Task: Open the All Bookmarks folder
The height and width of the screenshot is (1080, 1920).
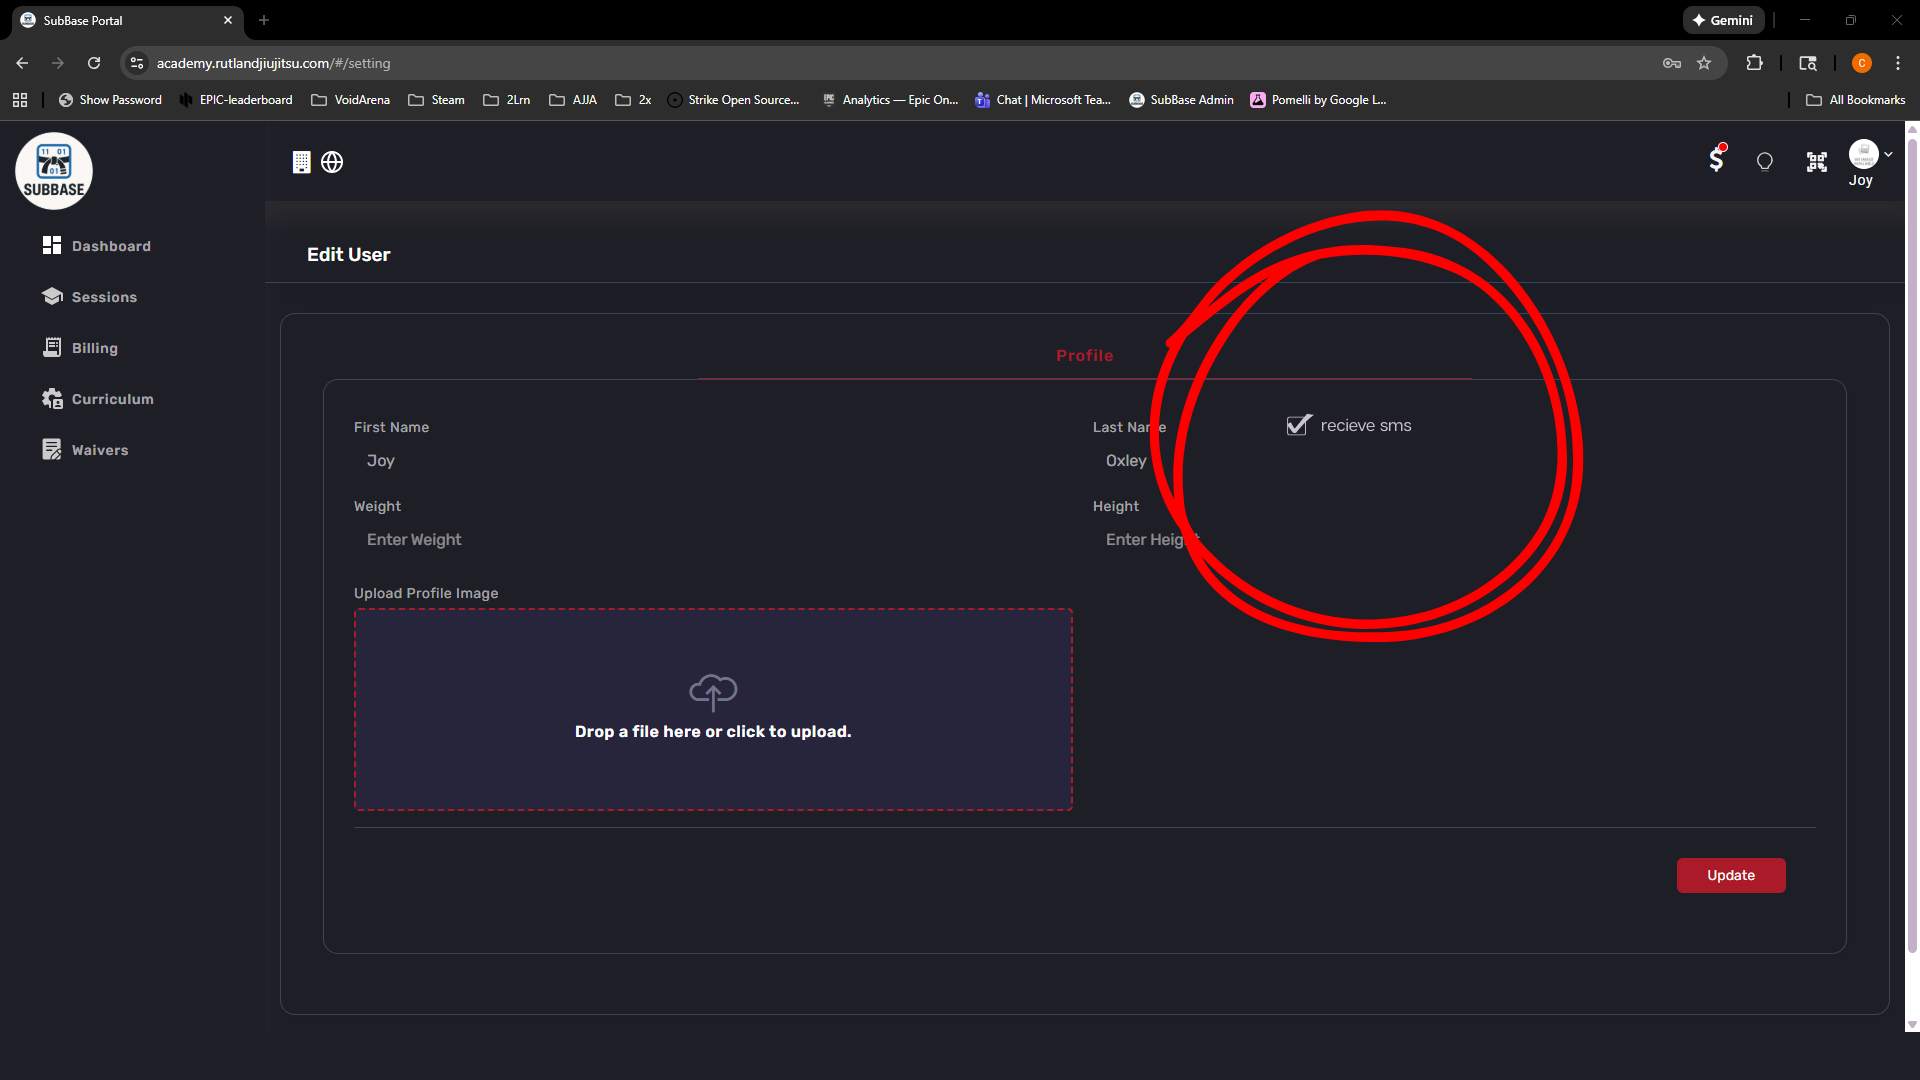Action: [x=1856, y=100]
